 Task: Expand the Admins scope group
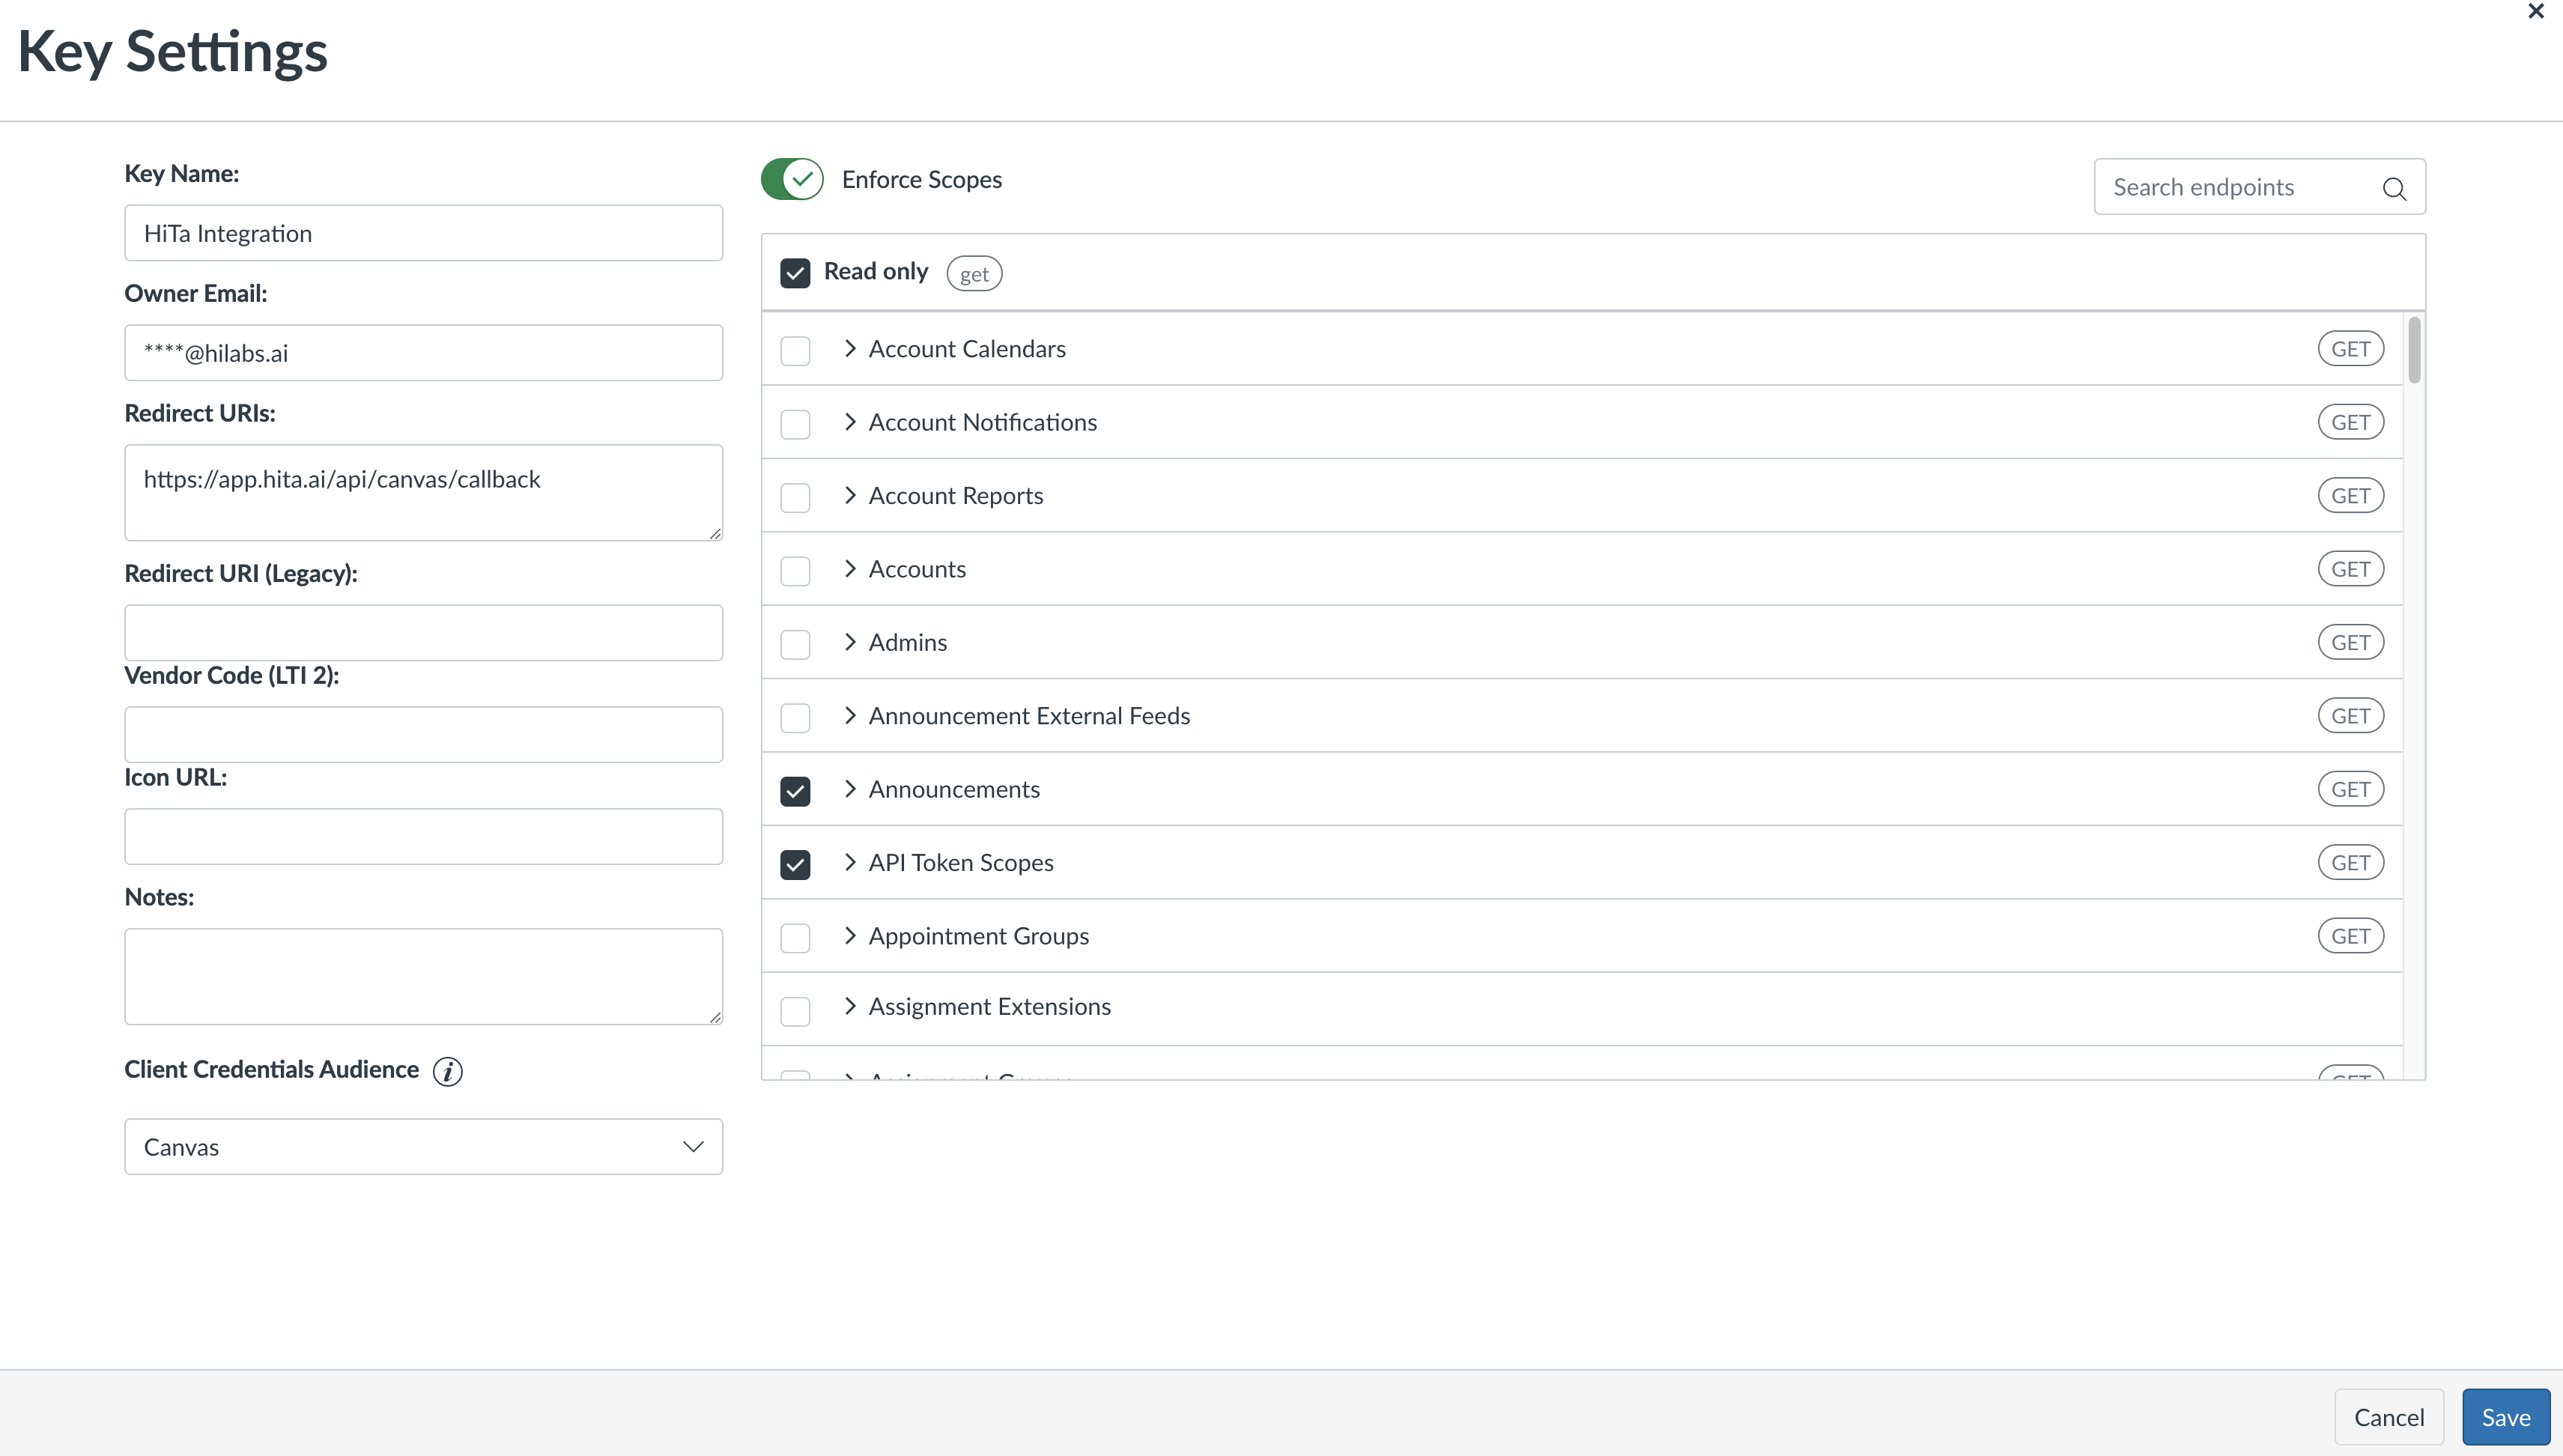click(x=850, y=642)
